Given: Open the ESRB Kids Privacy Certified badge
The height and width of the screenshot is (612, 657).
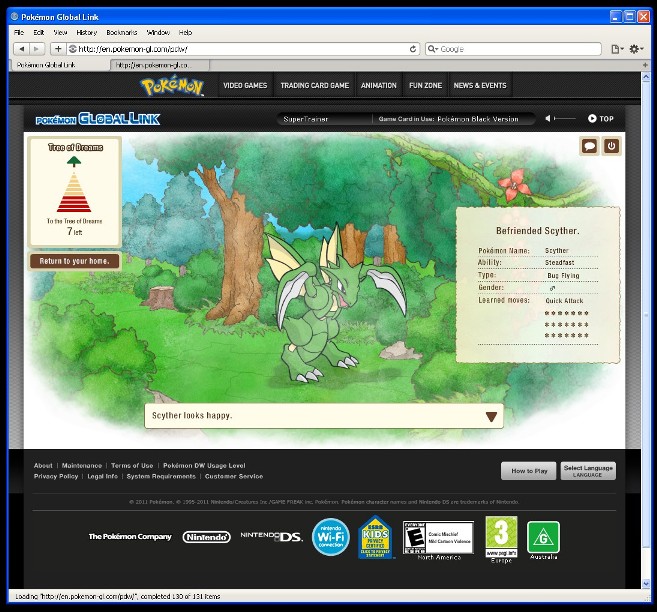Looking at the screenshot, I should click(377, 537).
